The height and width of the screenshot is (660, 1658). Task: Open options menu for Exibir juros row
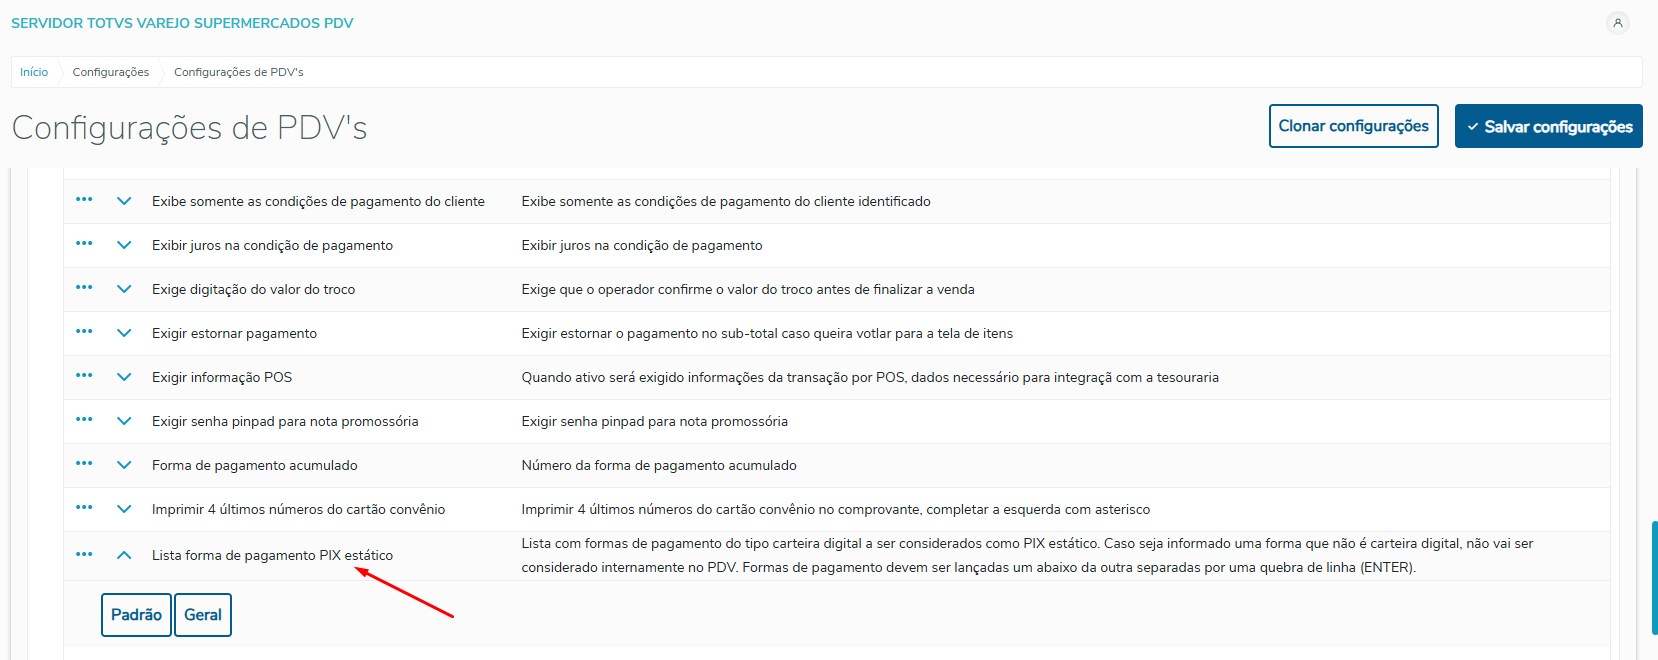pos(84,244)
